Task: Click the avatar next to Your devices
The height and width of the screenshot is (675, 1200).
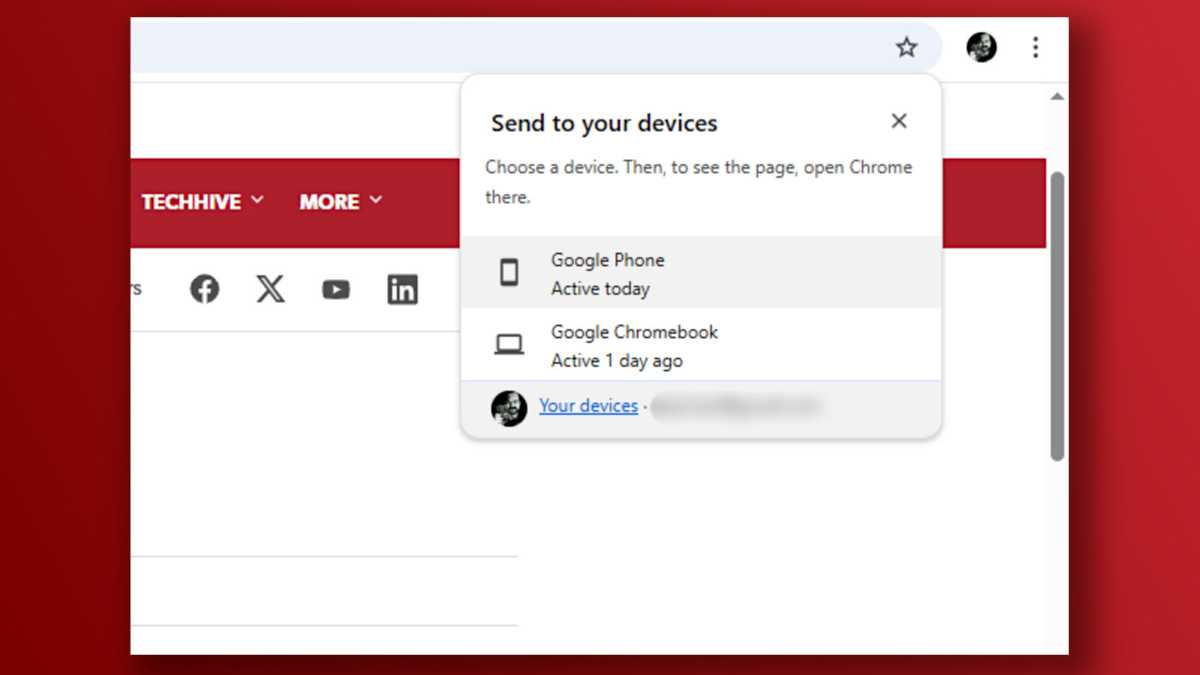Action: (508, 407)
